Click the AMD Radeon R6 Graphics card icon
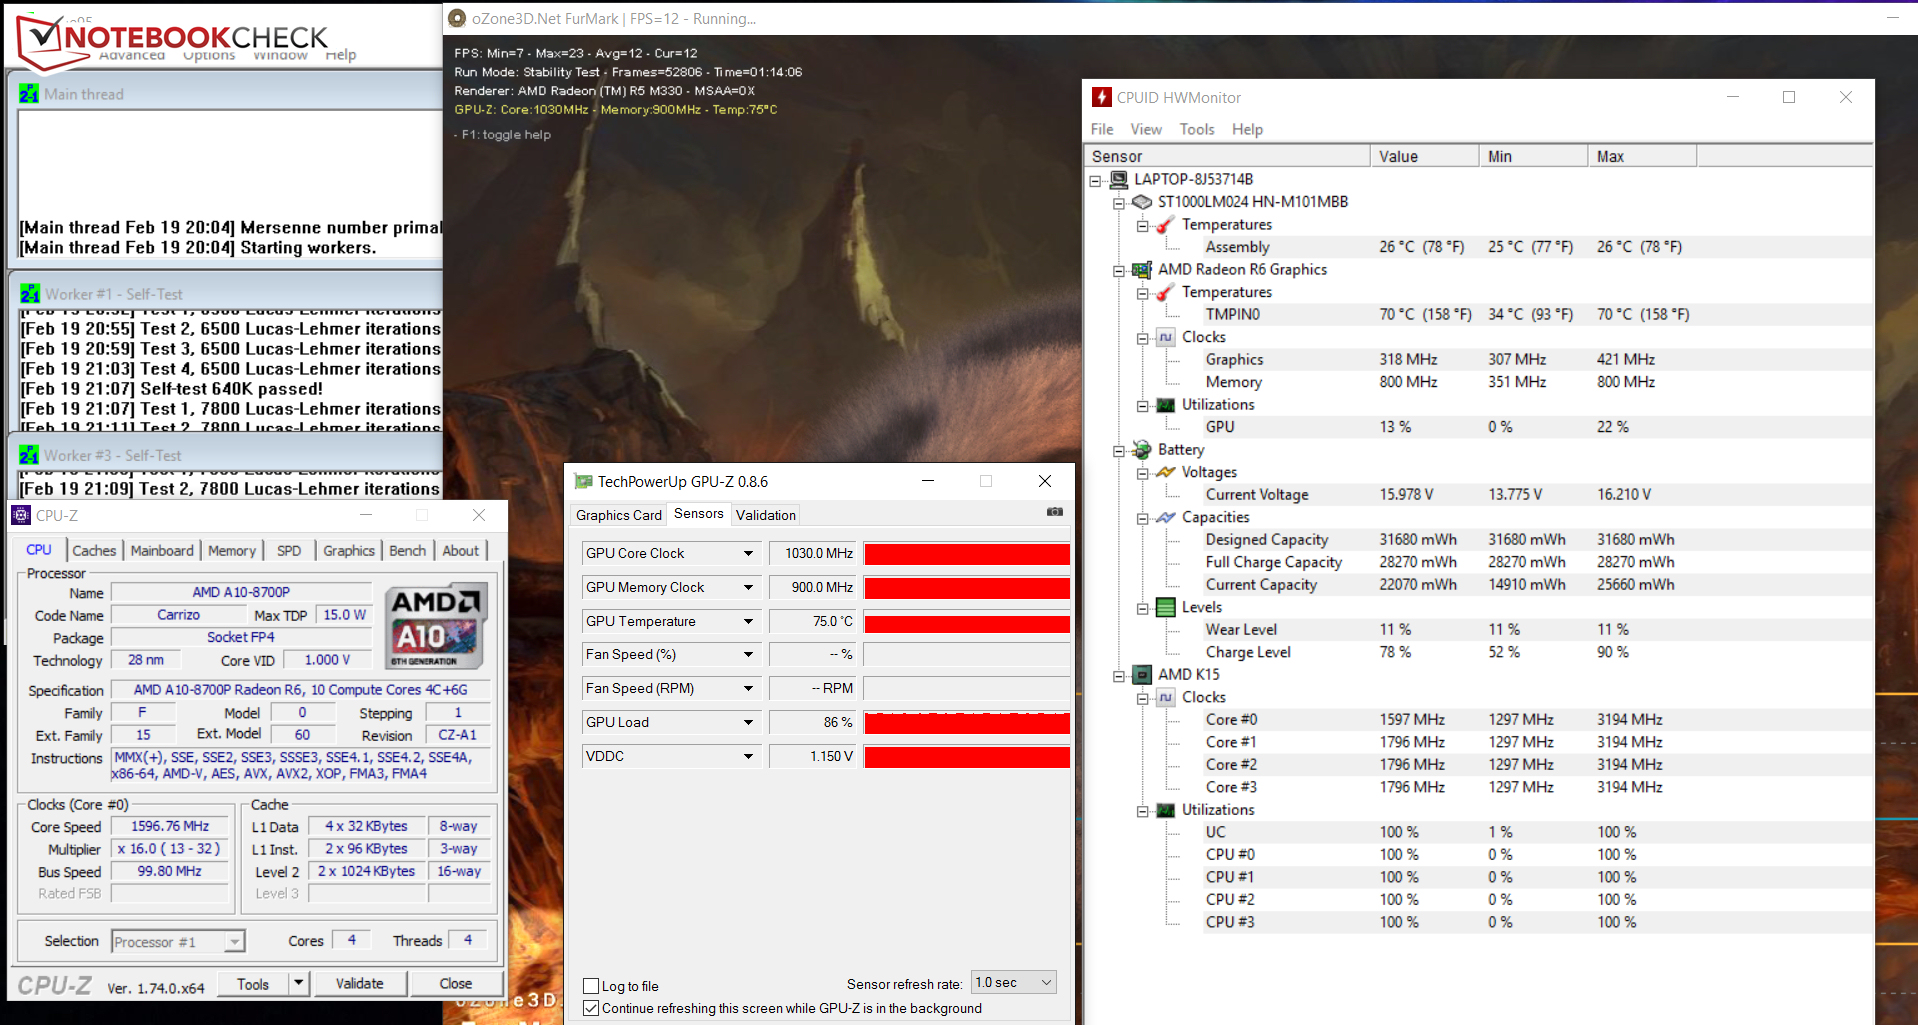This screenshot has height=1025, width=1918. (x=1141, y=269)
